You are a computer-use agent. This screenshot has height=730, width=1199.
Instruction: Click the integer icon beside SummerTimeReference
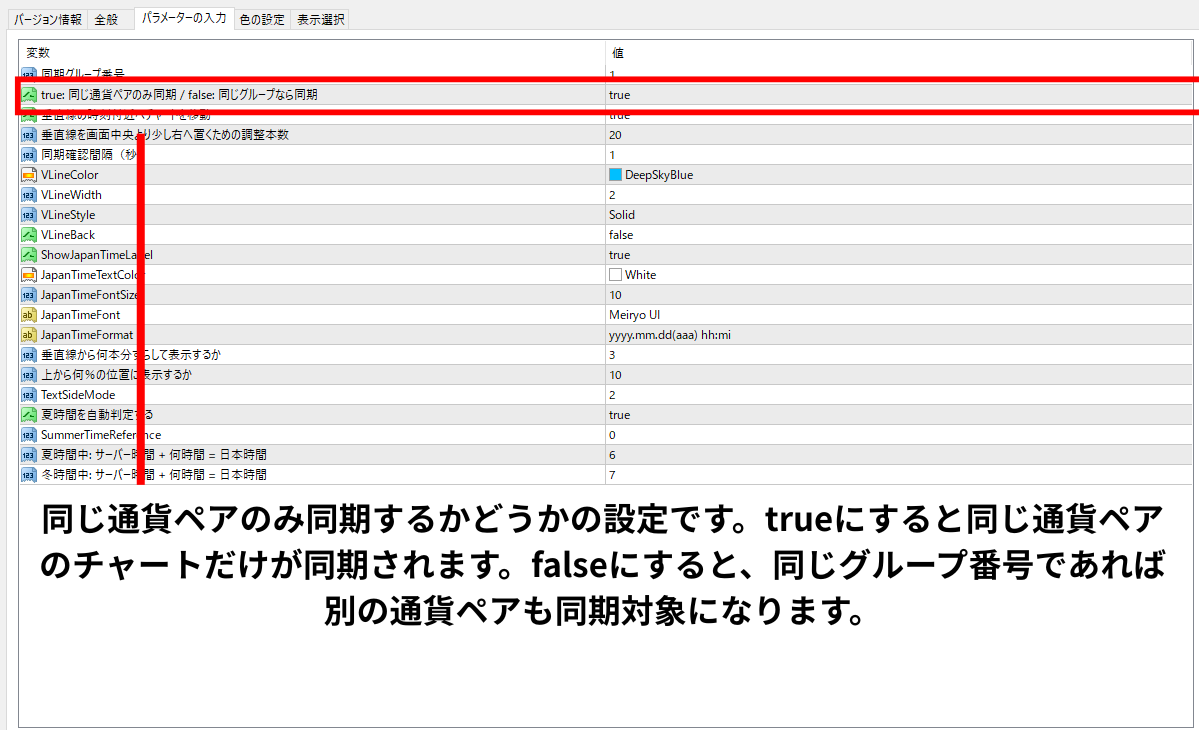click(x=29, y=435)
